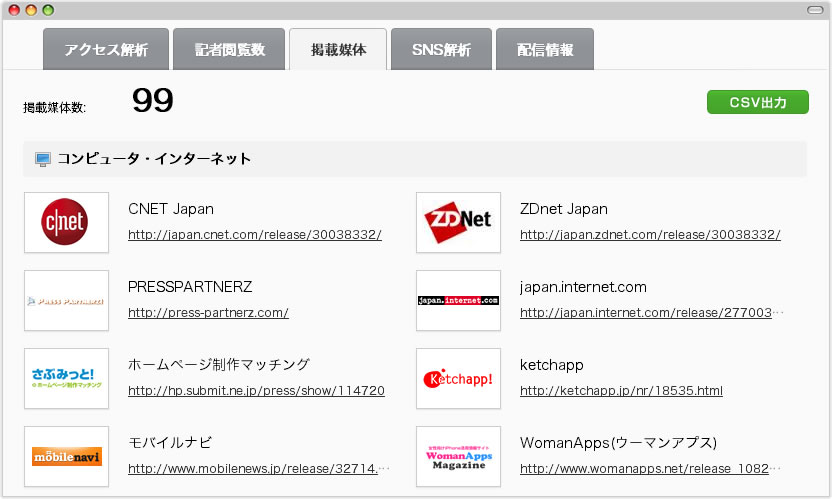Screen dimensions: 832x499
Task: Visit the press-partnerz.com link
Action: tap(208, 313)
